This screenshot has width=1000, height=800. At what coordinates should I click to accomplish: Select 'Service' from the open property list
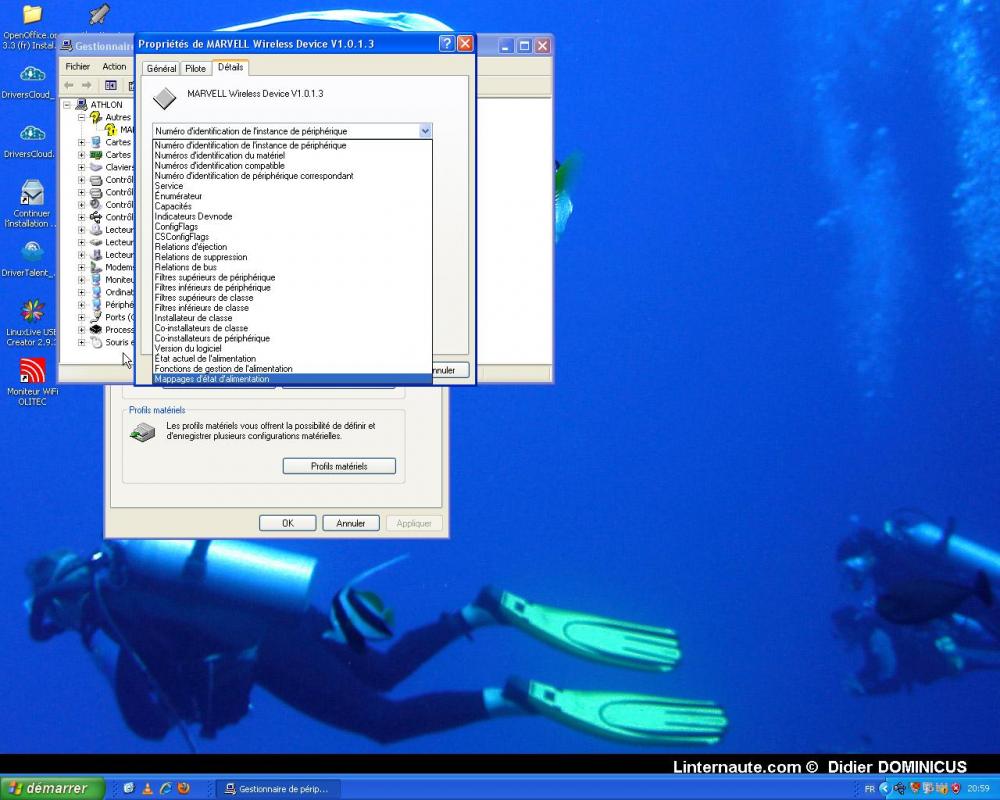tap(168, 186)
